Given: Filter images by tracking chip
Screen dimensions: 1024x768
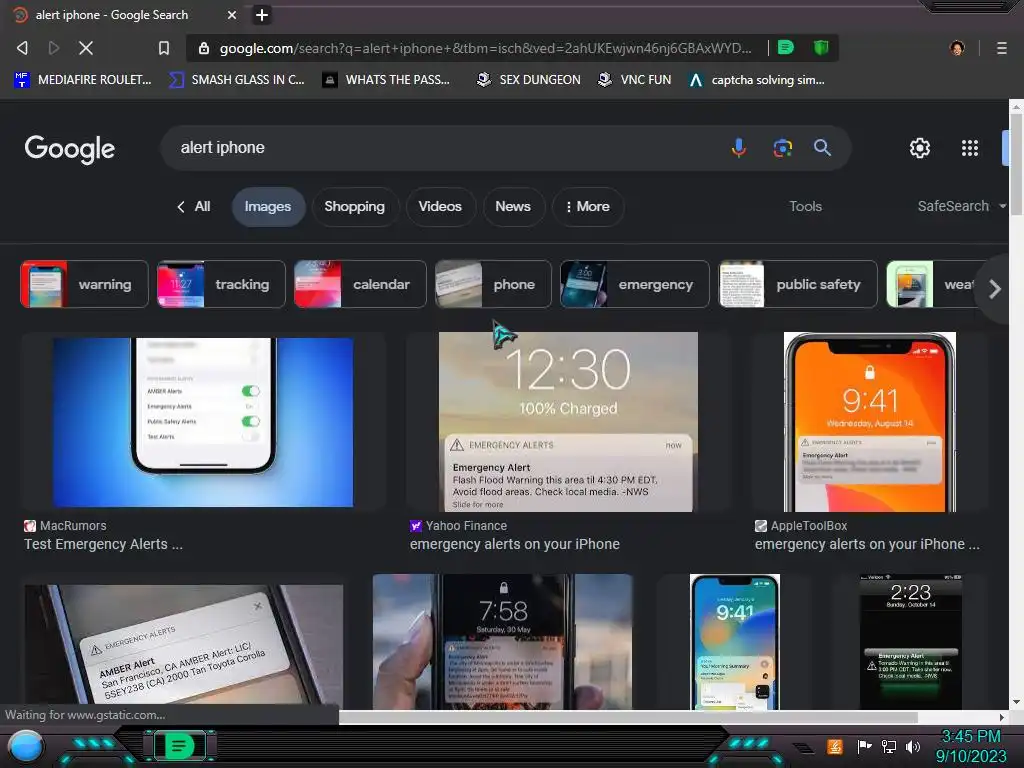Looking at the screenshot, I should point(221,284).
